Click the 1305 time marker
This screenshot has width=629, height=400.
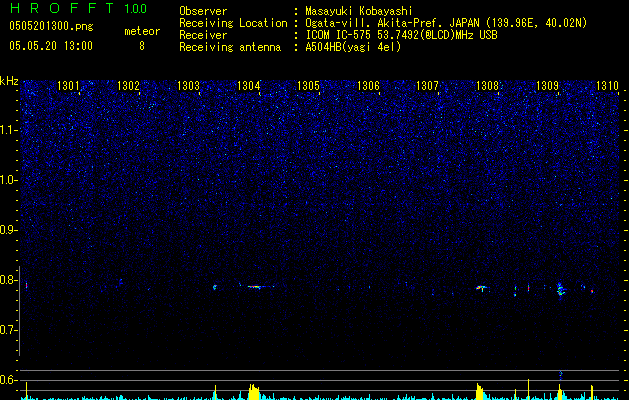coord(308,86)
